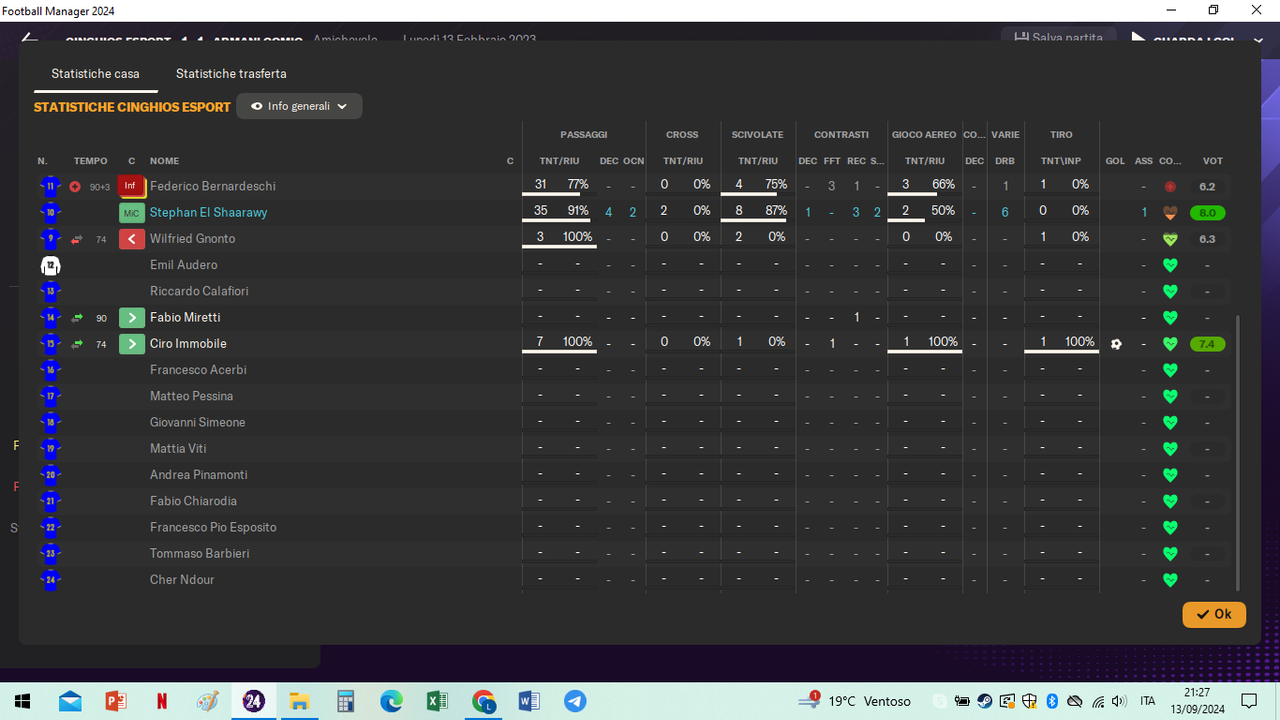This screenshot has height=720, width=1280.
Task: Confirm with the Ok button
Action: click(x=1214, y=615)
